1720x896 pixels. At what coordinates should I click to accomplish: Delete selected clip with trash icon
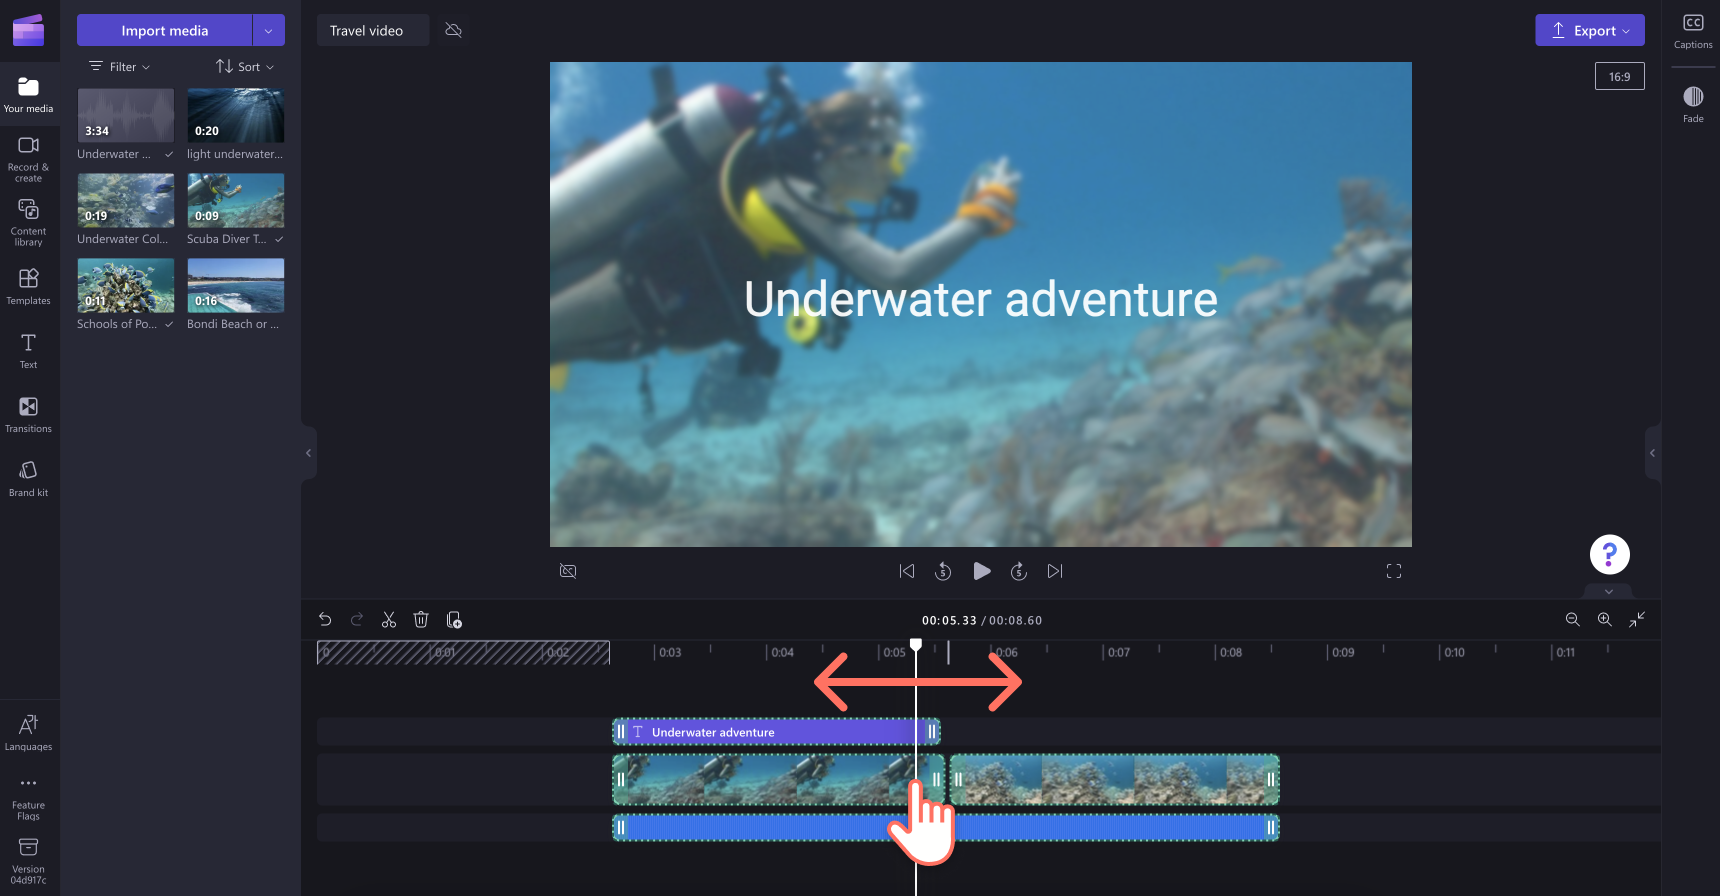coord(421,620)
